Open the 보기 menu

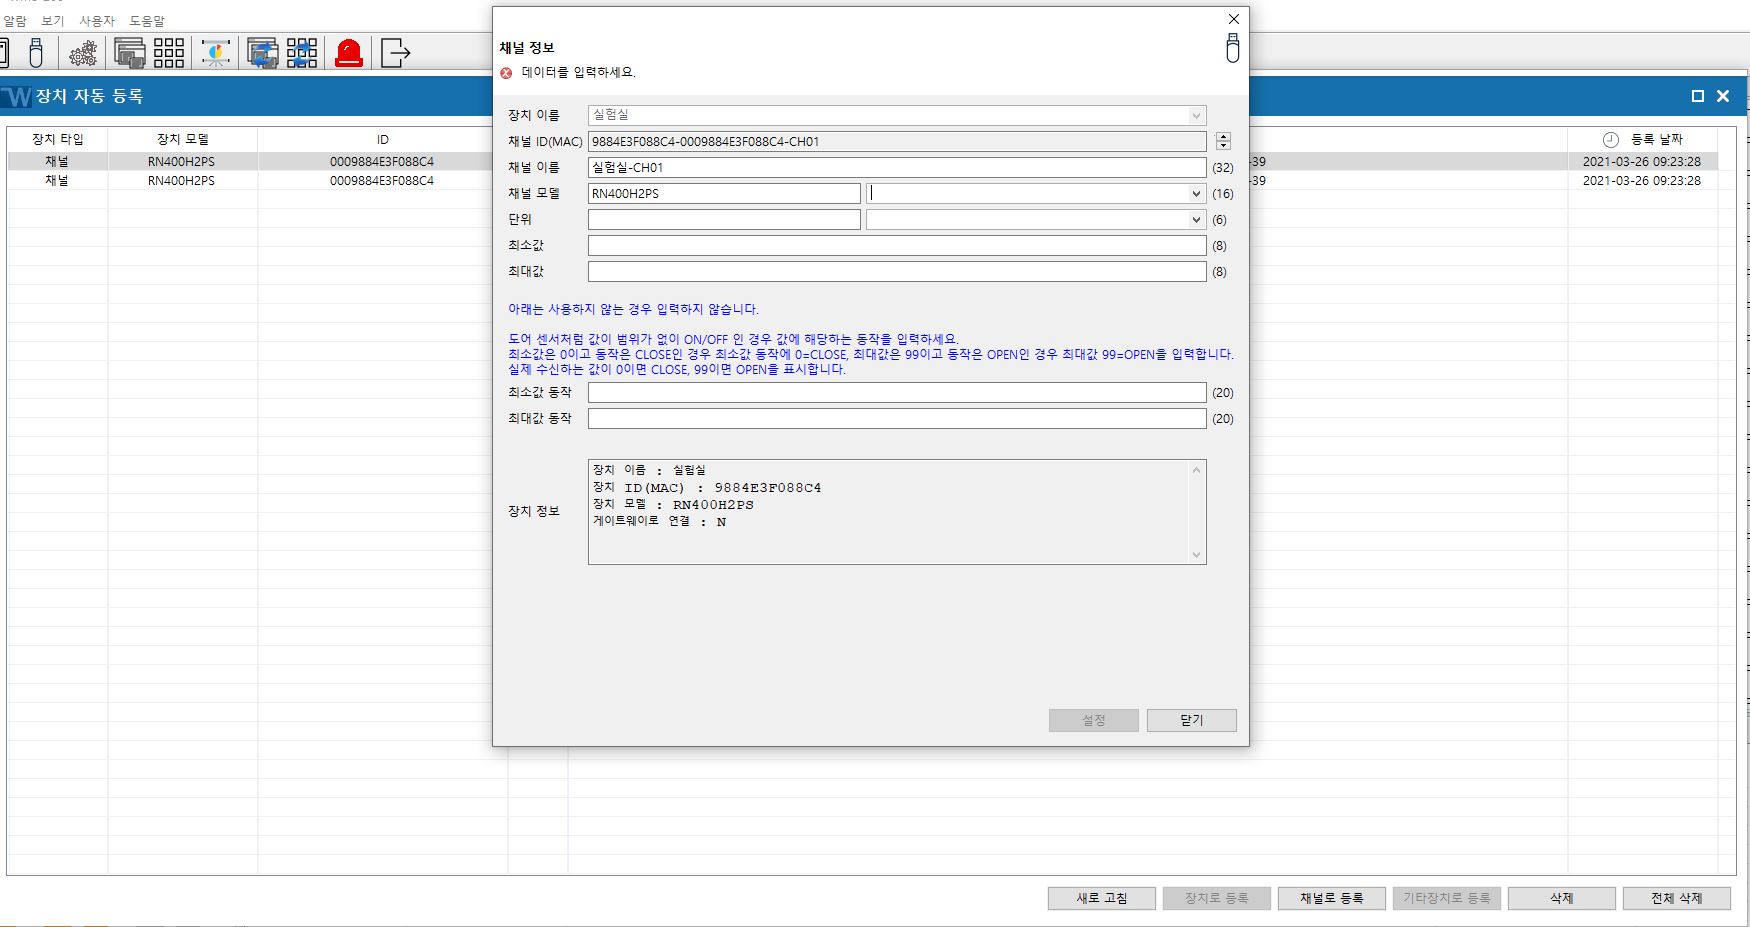[x=52, y=20]
